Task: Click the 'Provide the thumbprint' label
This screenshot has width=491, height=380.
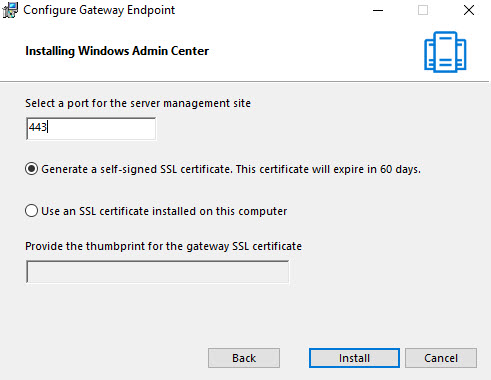Action: pyautogui.click(x=163, y=246)
